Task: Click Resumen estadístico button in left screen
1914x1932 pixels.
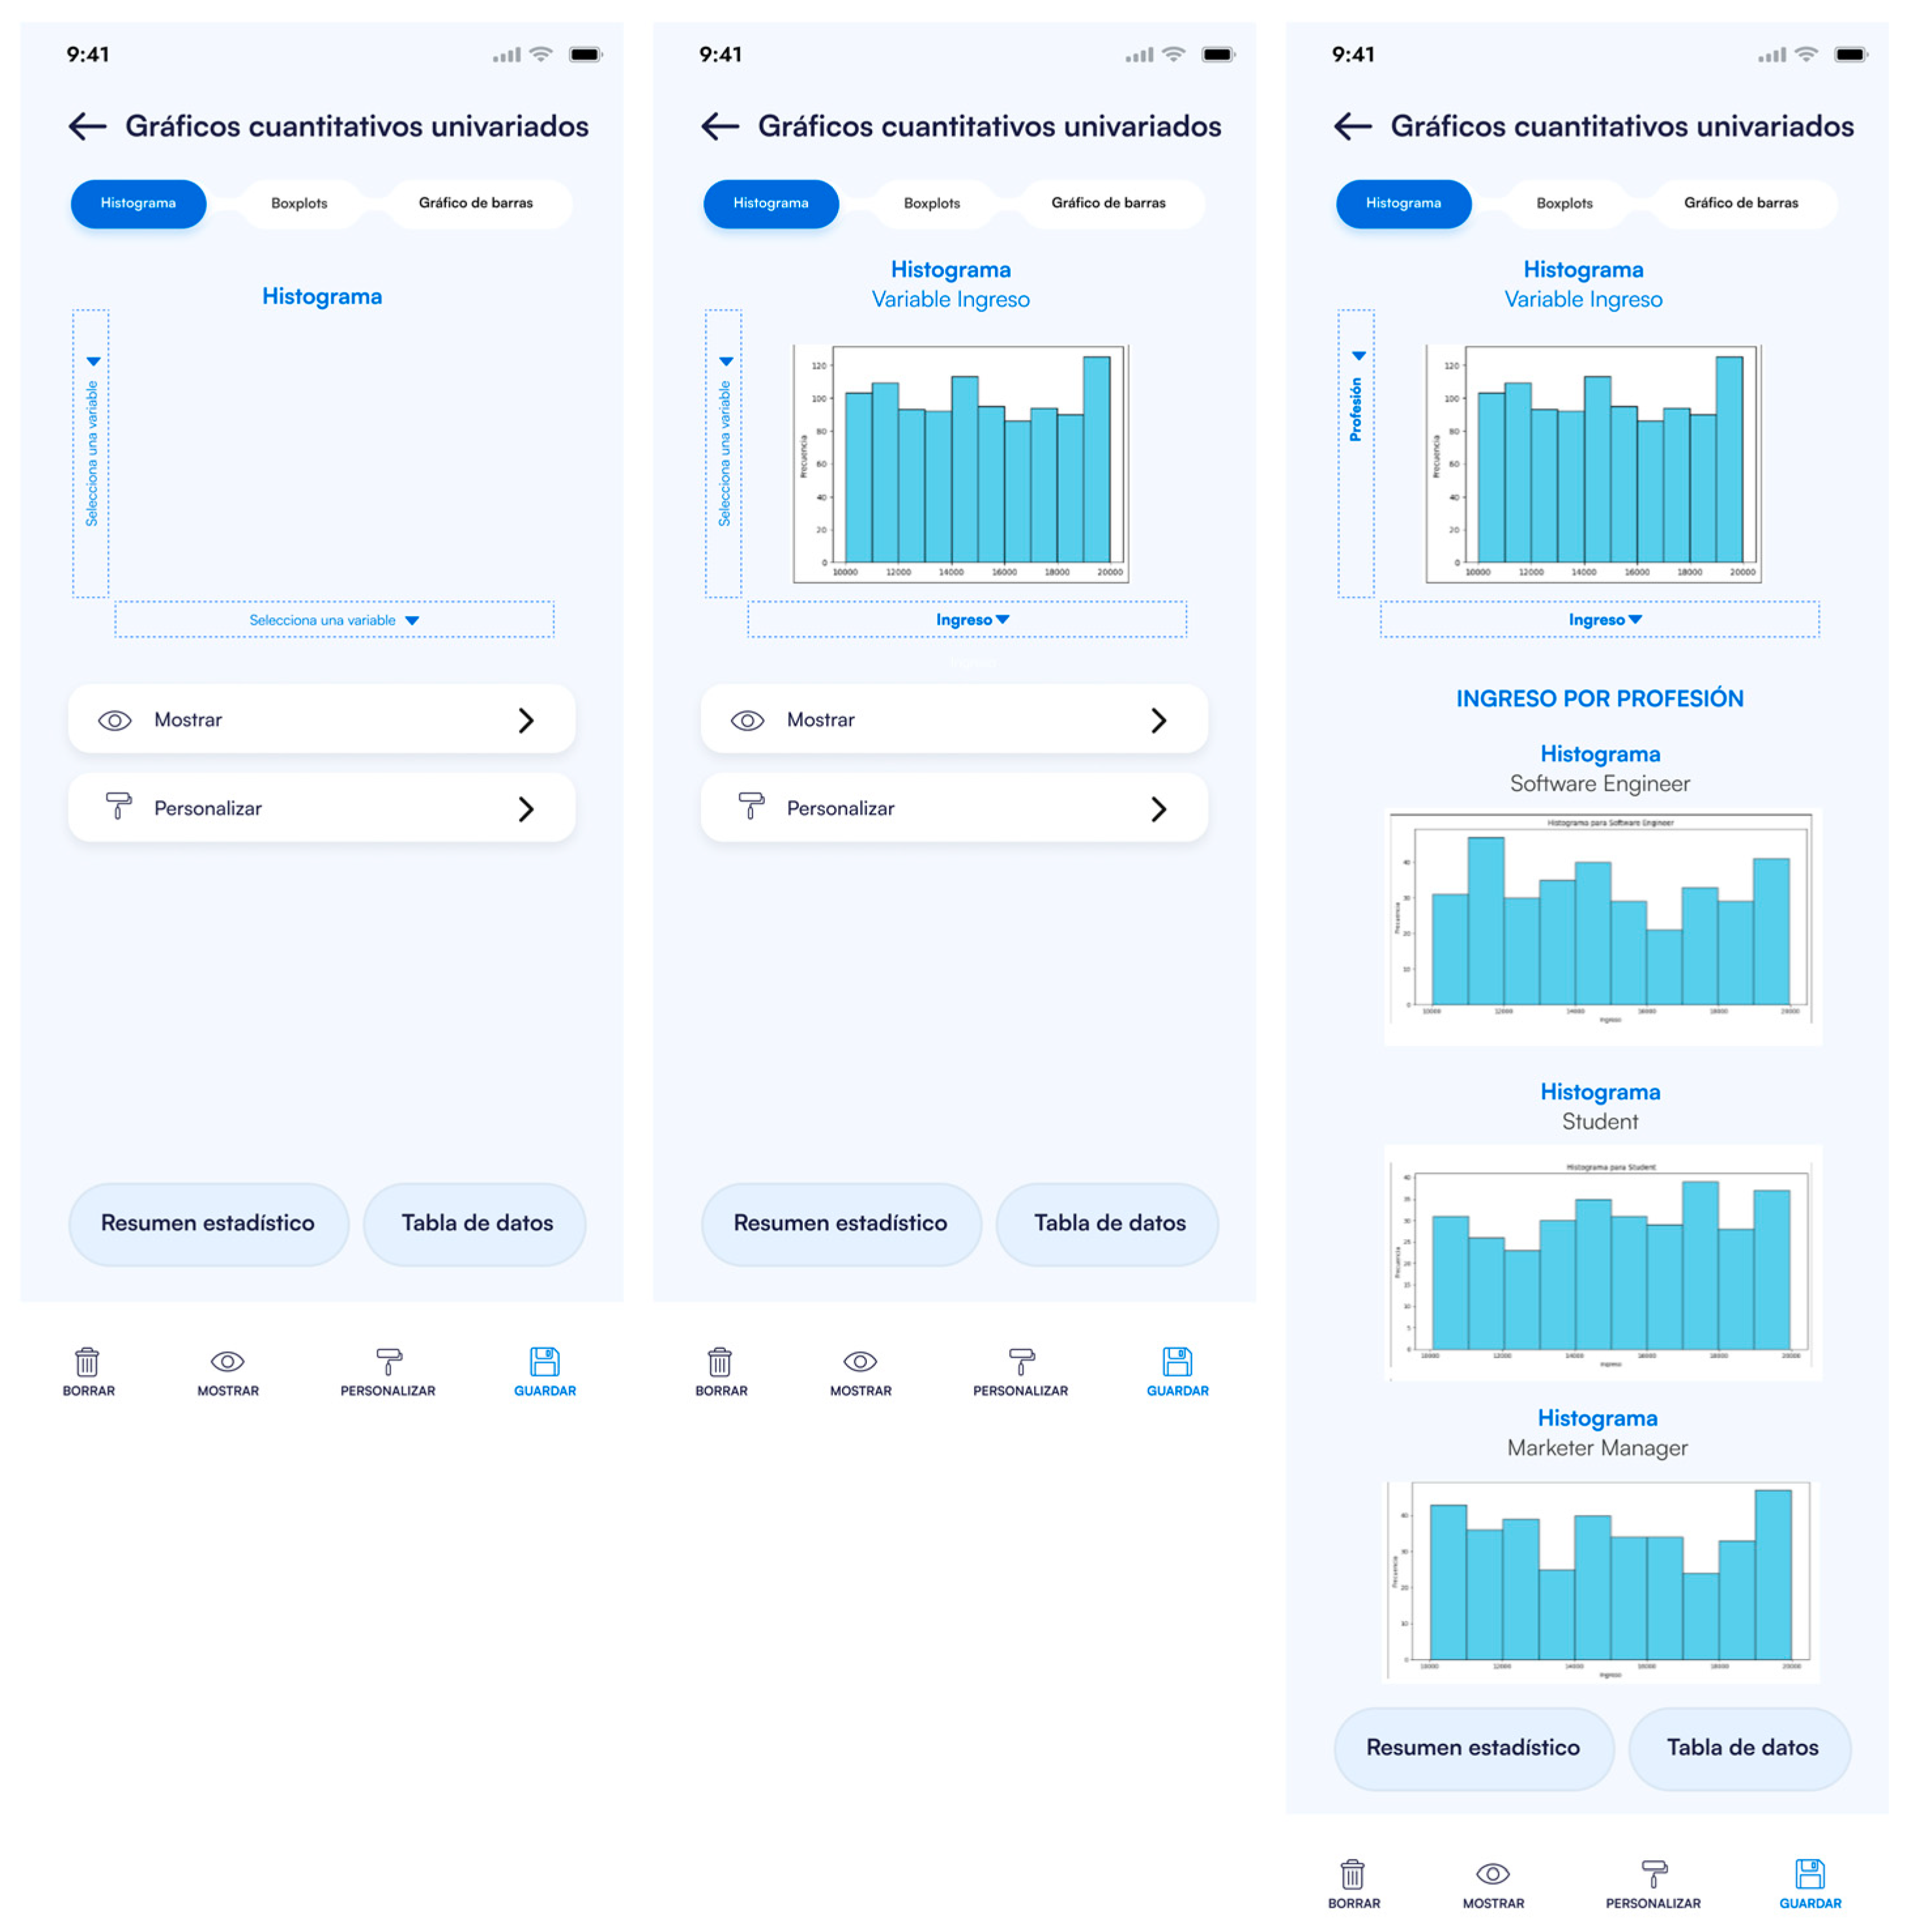Action: (x=208, y=1223)
